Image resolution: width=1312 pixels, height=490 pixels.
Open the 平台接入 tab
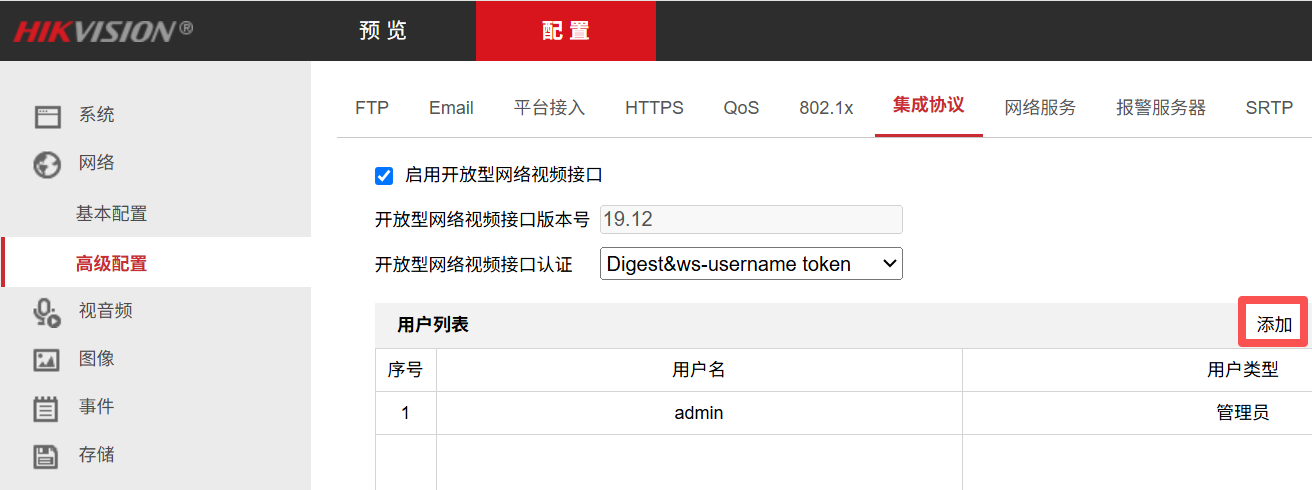pos(549,108)
